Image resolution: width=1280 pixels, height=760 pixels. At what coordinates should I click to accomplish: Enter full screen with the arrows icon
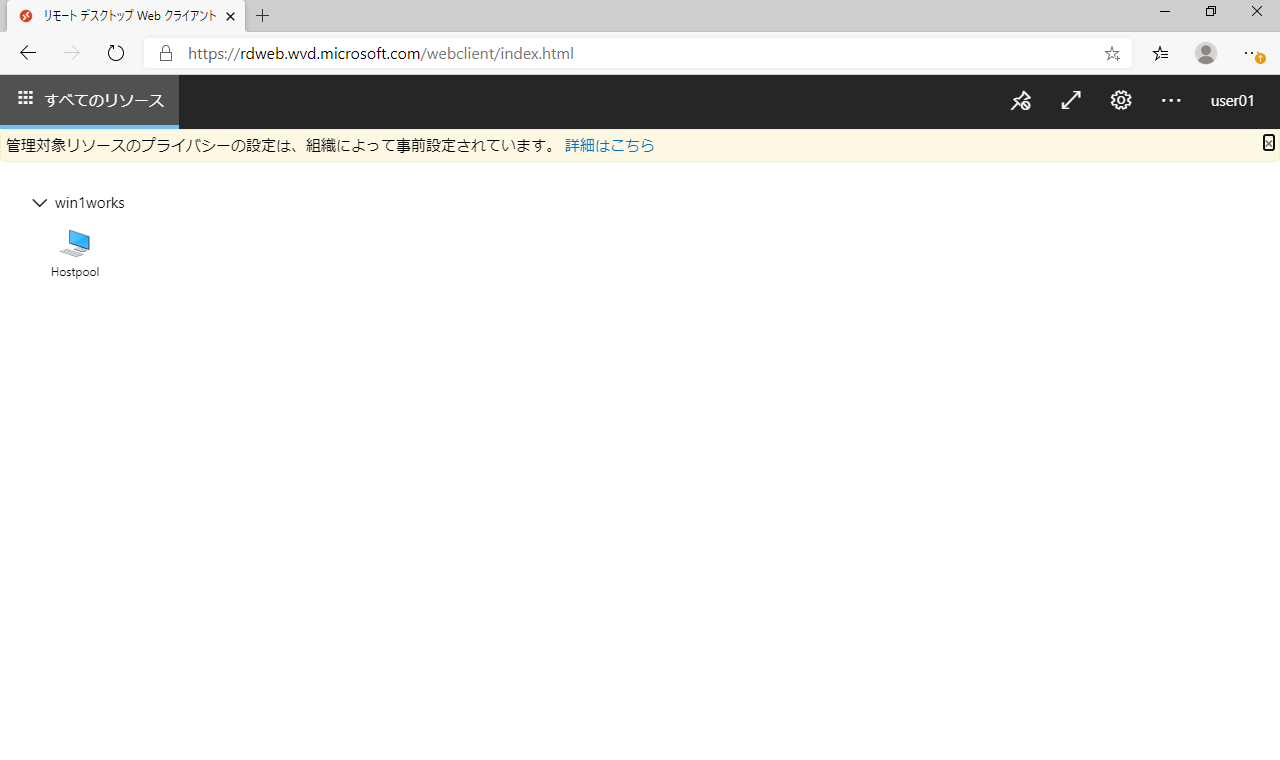tap(1071, 101)
